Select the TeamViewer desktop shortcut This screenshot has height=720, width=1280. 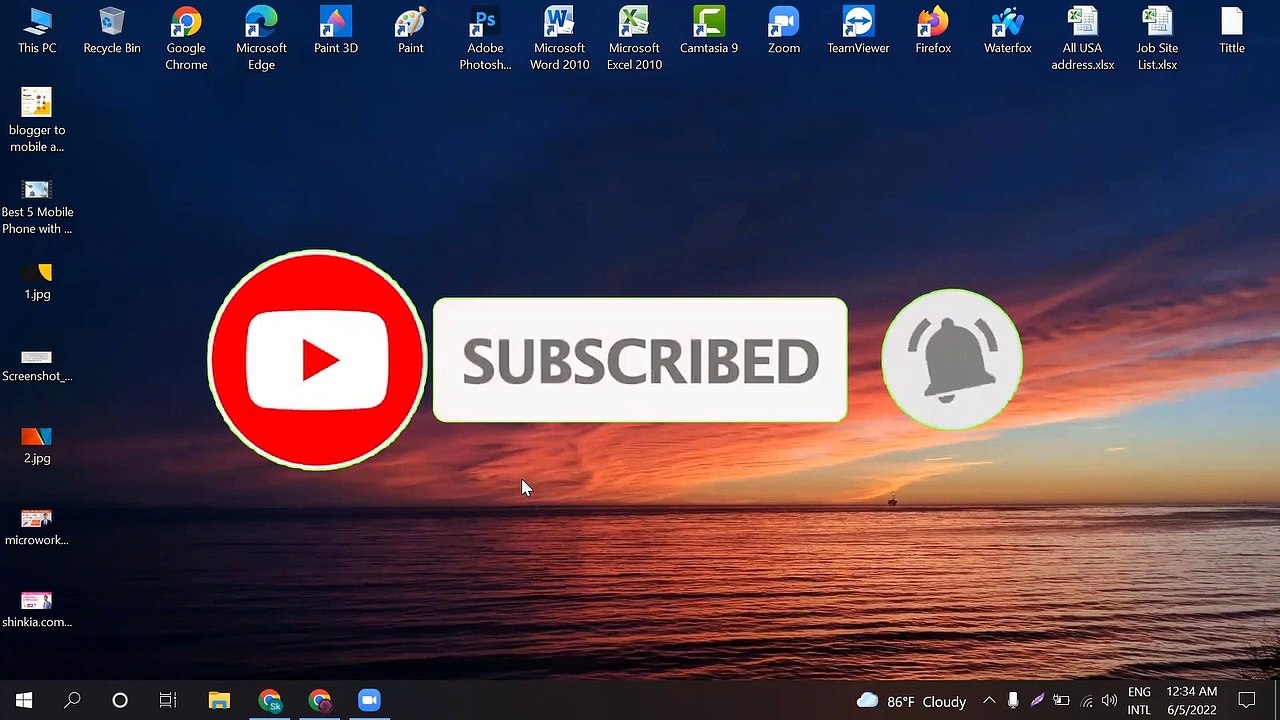[858, 31]
